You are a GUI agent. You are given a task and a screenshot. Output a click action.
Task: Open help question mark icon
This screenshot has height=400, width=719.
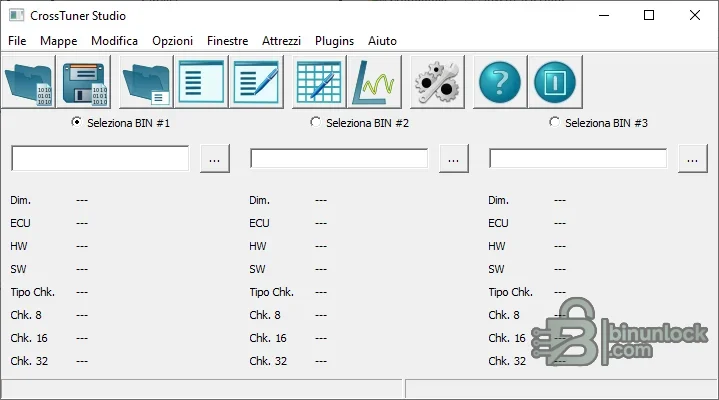[x=500, y=82]
